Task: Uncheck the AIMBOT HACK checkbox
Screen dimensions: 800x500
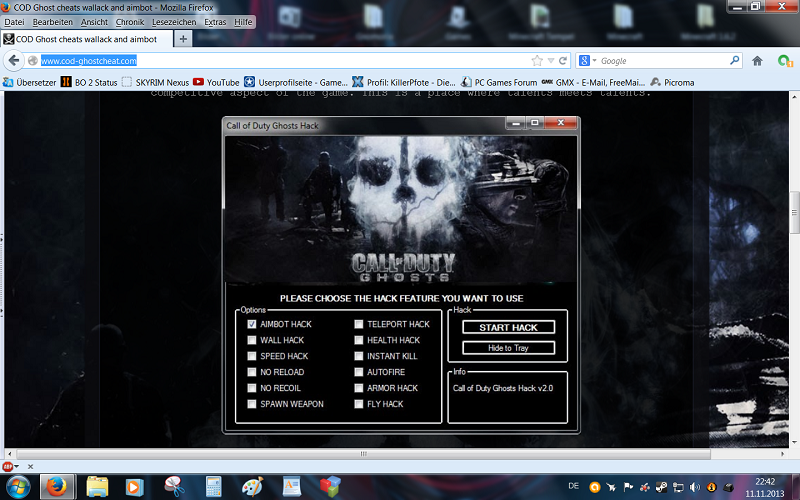Action: pos(252,324)
